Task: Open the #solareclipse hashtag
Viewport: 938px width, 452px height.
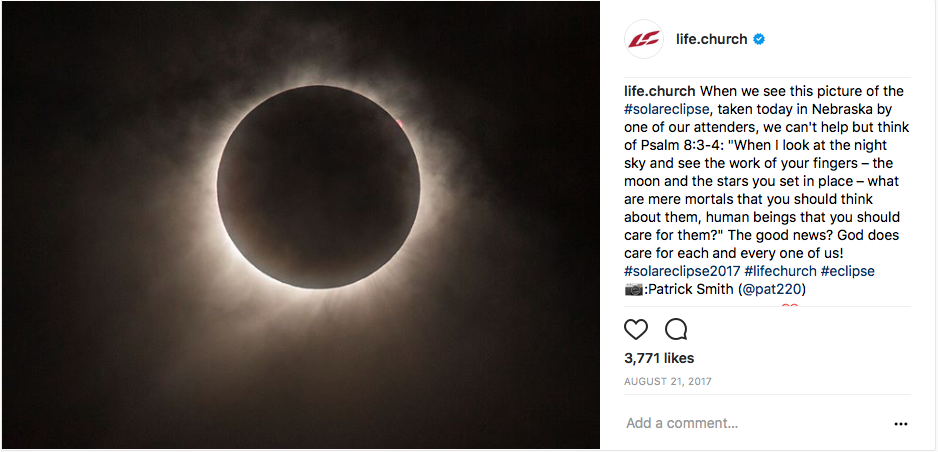Action: [x=665, y=110]
